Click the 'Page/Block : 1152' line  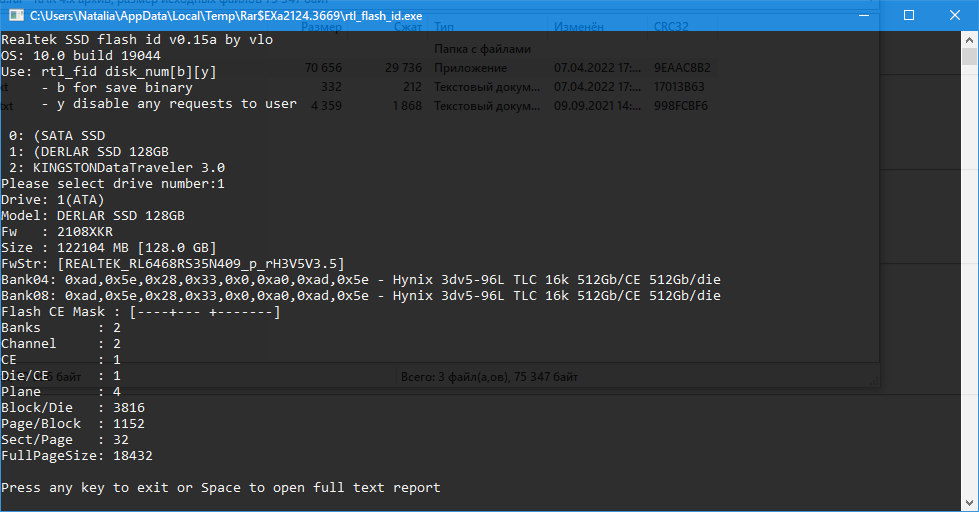point(73,423)
